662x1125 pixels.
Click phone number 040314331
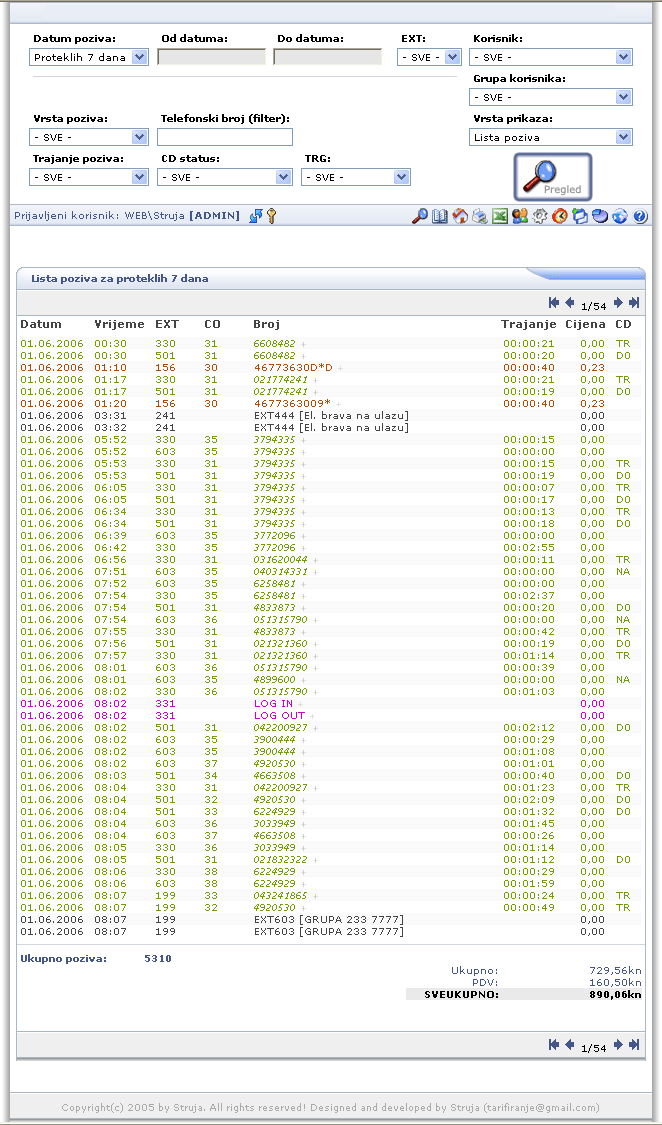280,572
